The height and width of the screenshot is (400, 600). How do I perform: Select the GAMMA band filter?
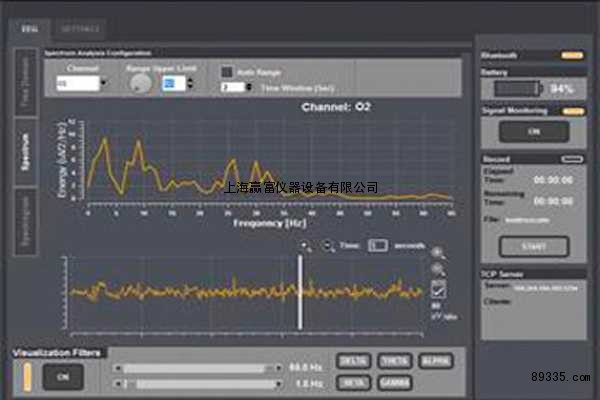395,382
